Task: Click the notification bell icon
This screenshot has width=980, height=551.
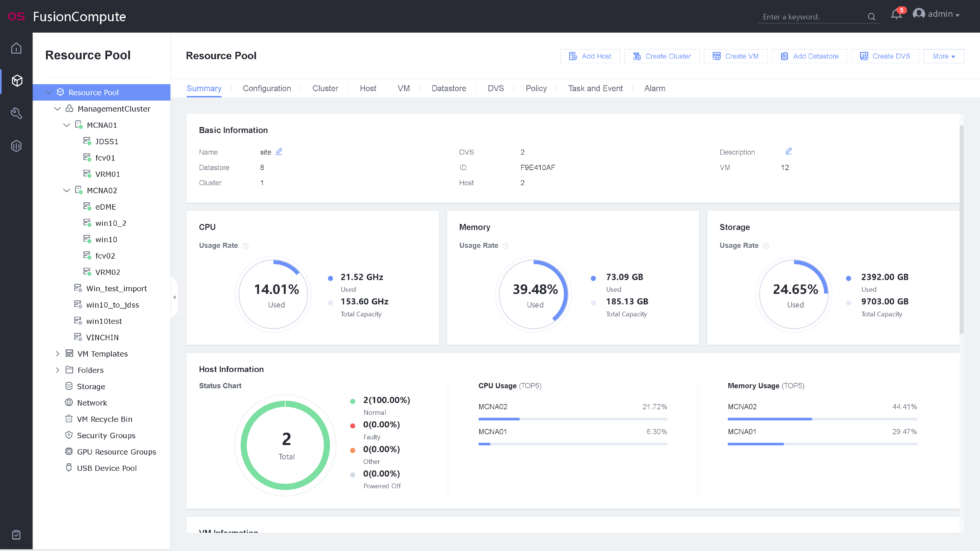Action: tap(896, 15)
